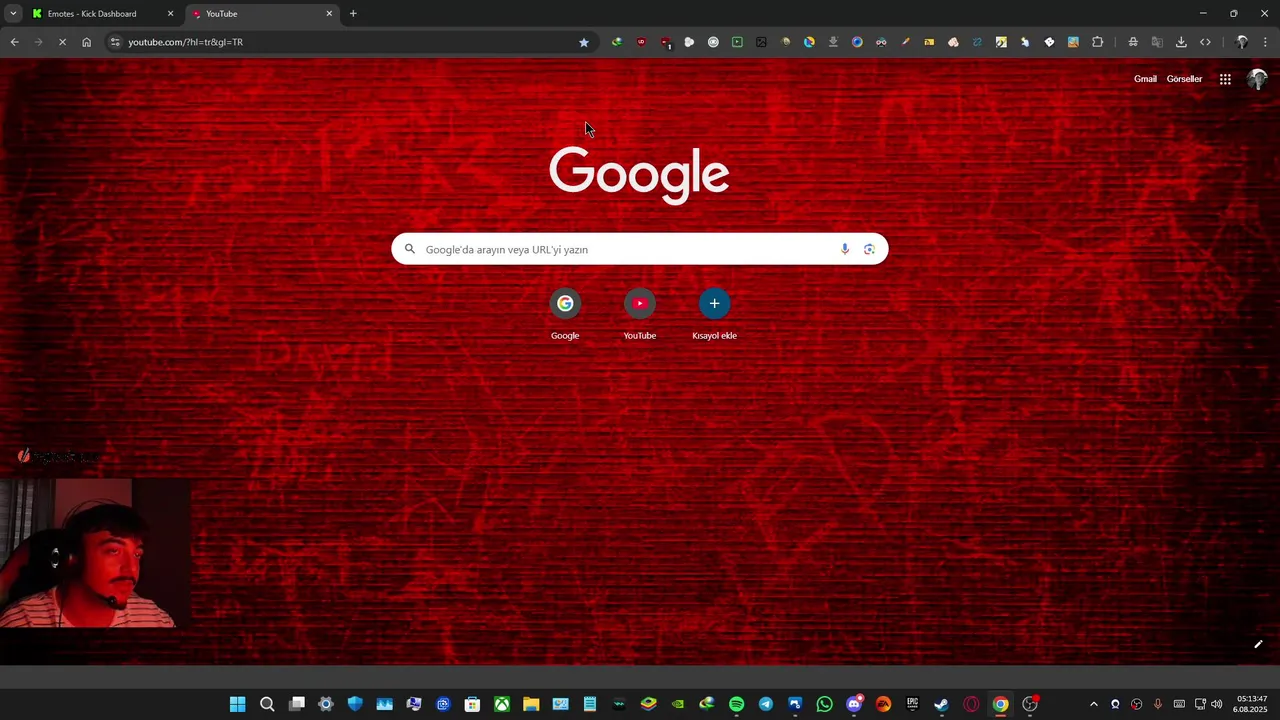Open Windows taskbar search
1280x720 pixels.
(x=267, y=704)
